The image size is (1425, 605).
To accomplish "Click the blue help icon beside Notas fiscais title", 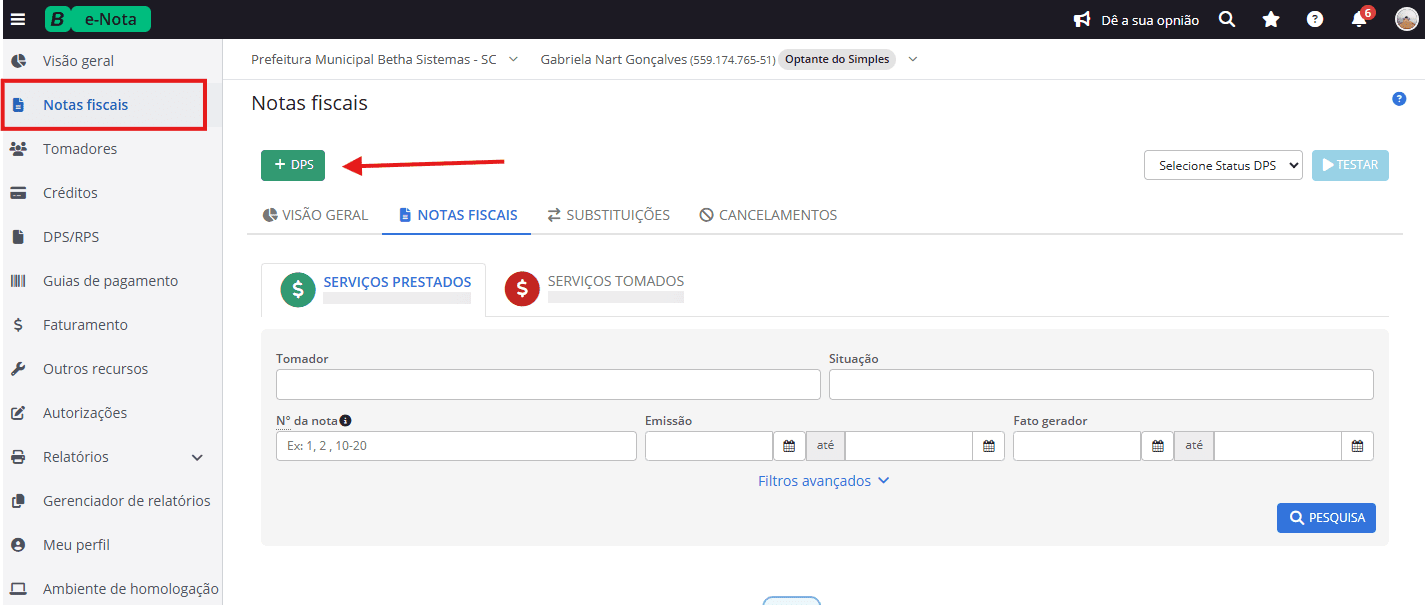I will point(1398,99).
